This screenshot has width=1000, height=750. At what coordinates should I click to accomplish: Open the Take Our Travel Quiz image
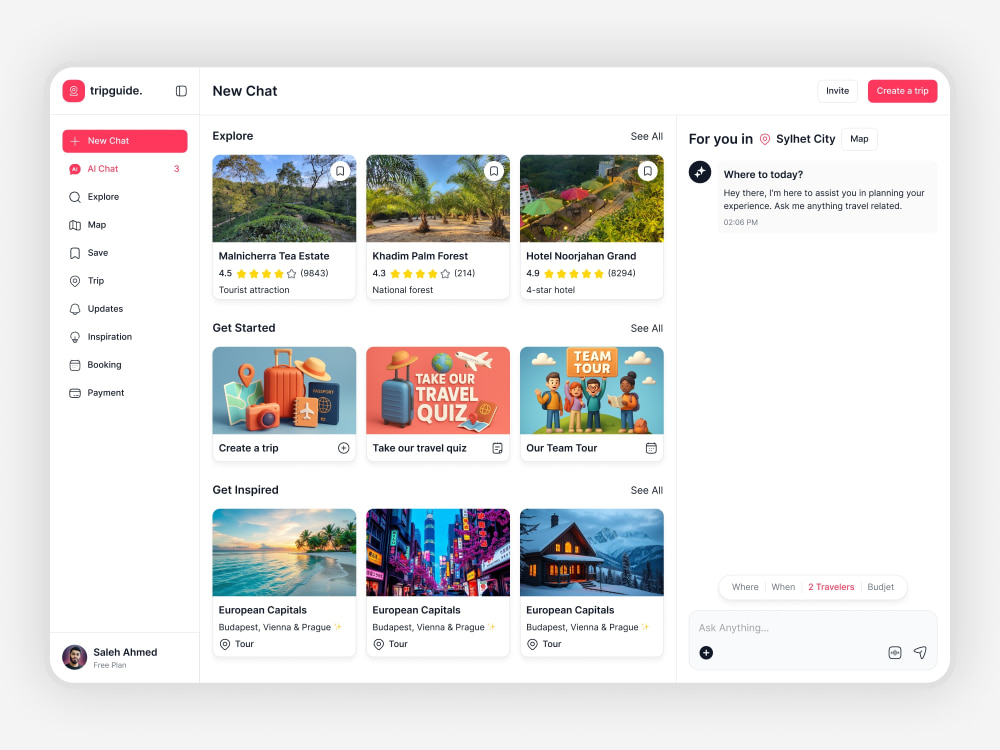(438, 390)
